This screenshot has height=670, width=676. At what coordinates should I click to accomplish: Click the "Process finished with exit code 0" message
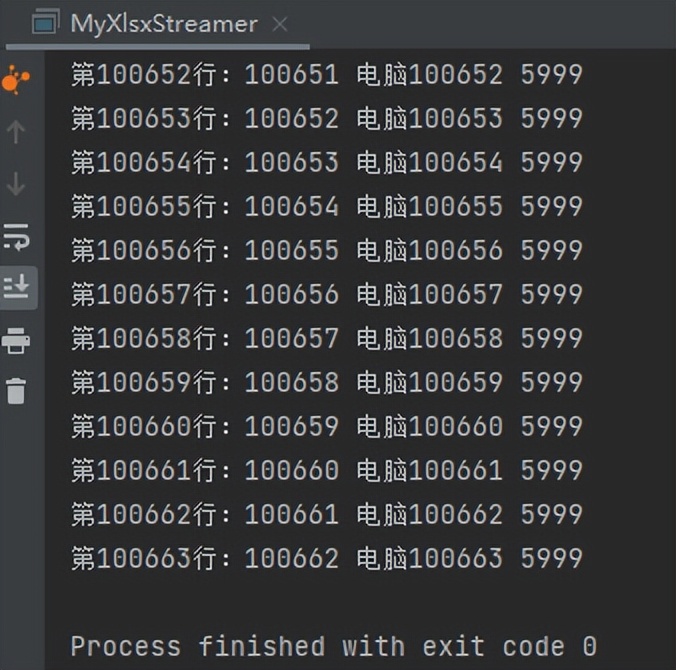click(x=333, y=646)
